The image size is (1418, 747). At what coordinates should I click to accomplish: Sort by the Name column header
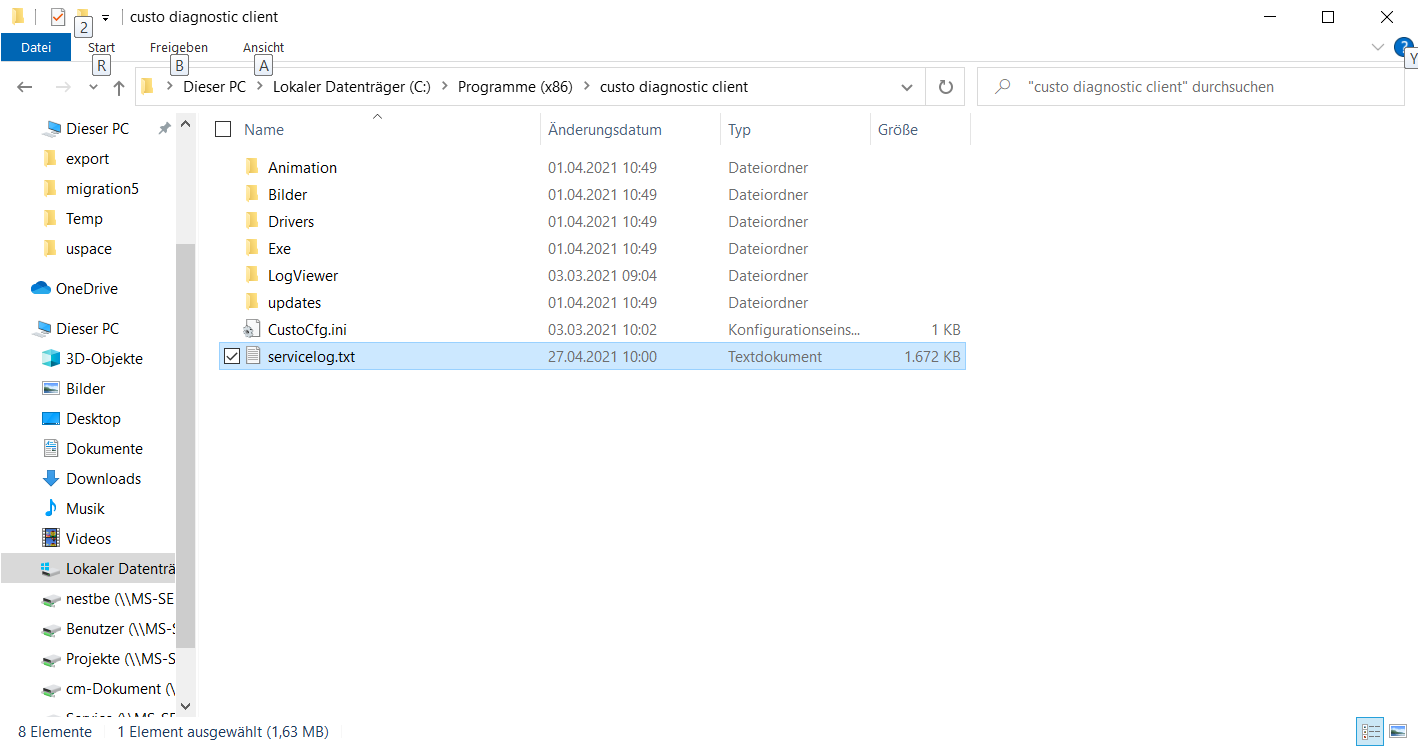pos(264,130)
